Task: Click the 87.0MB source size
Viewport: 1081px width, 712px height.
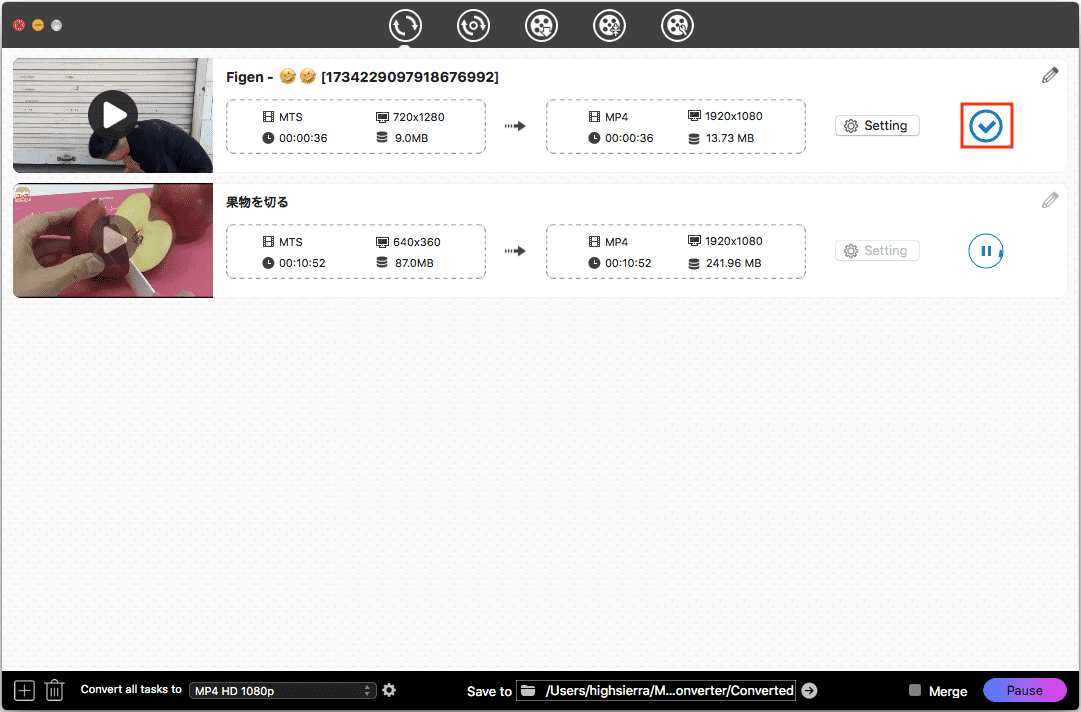Action: [414, 263]
